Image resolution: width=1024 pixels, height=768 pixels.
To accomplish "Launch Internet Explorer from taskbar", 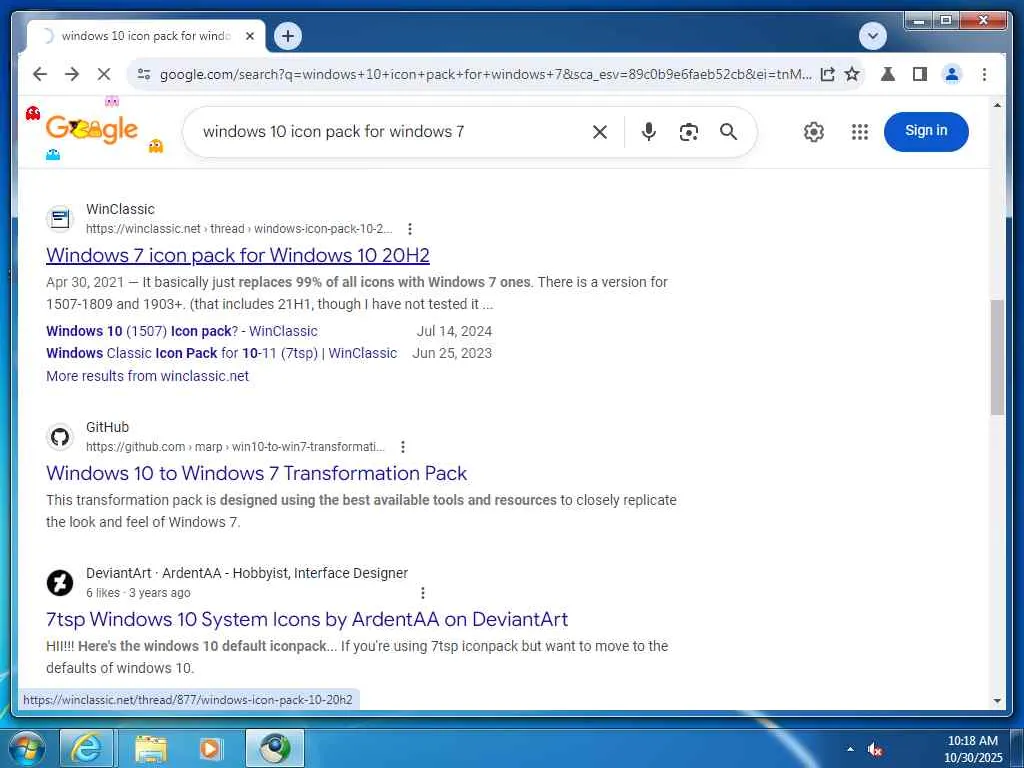I will (x=86, y=748).
